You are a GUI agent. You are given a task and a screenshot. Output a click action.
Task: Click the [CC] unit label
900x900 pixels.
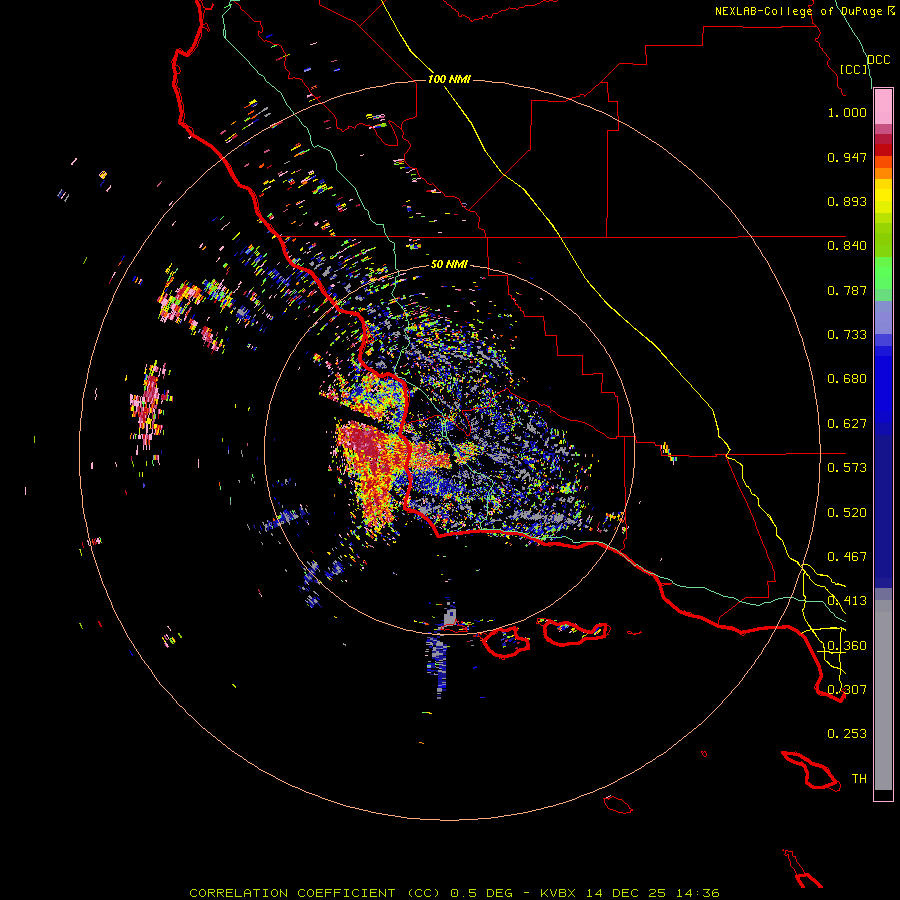click(854, 69)
